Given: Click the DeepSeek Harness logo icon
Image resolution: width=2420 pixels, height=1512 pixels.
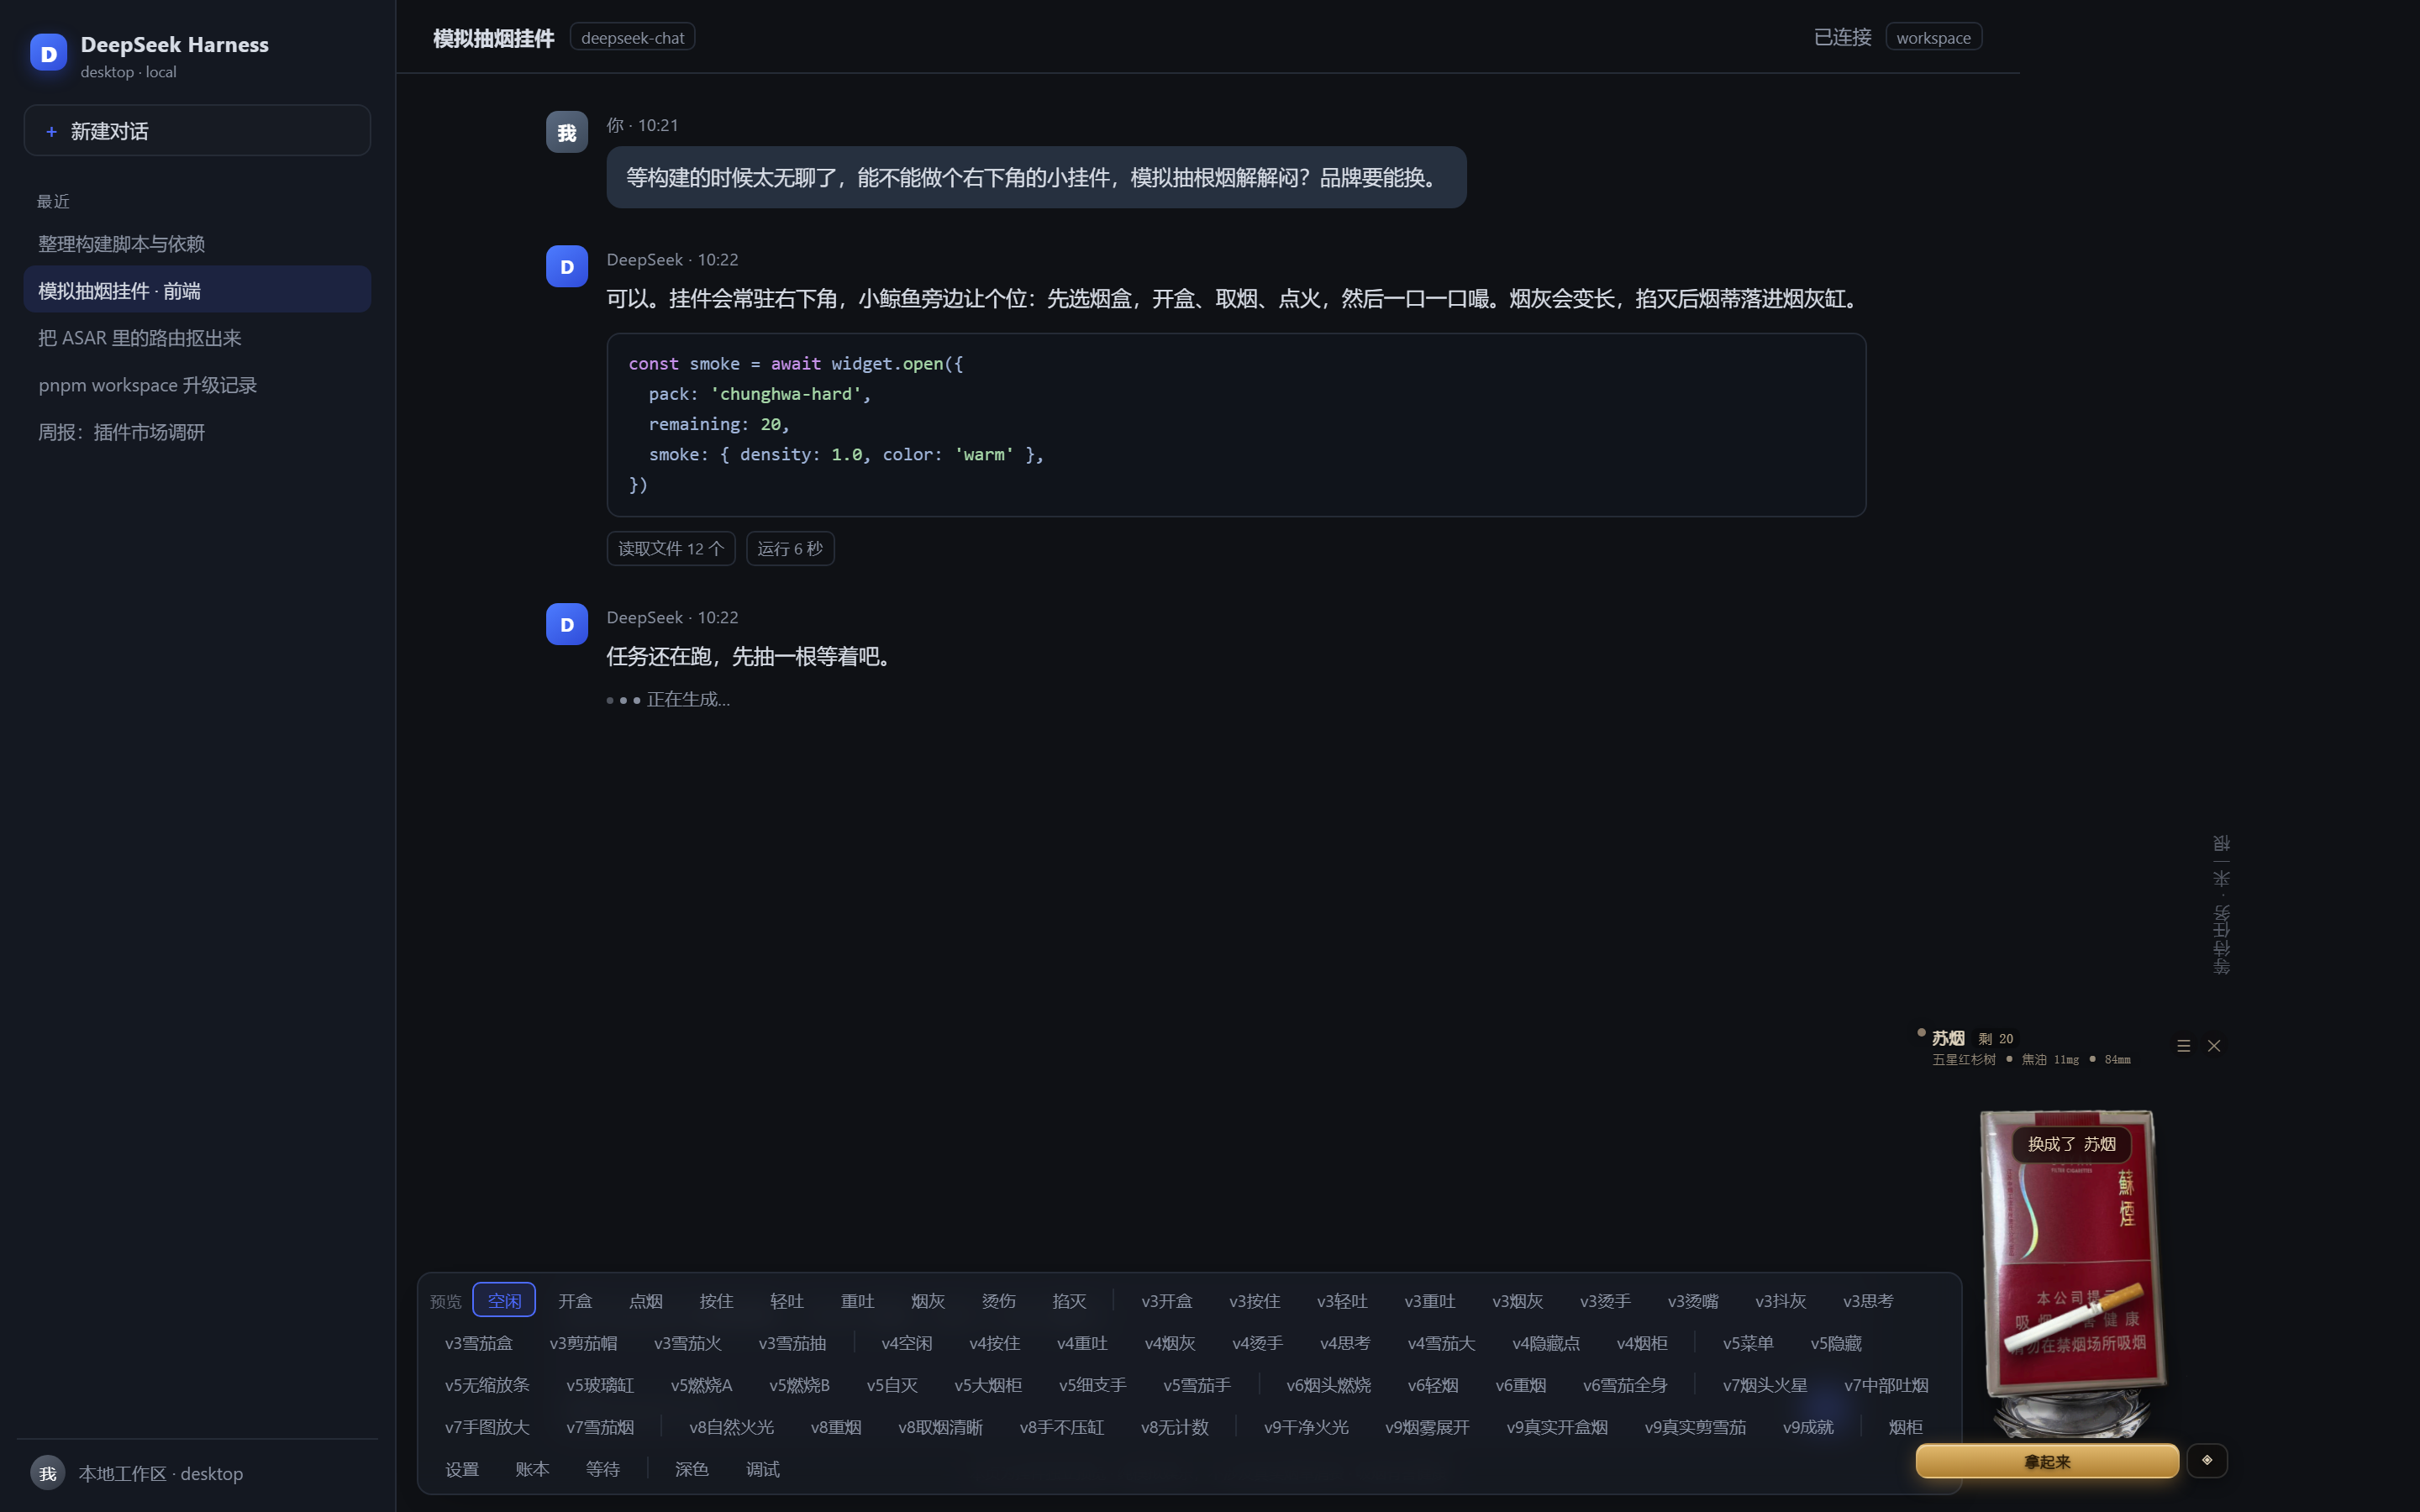Looking at the screenshot, I should 48,53.
